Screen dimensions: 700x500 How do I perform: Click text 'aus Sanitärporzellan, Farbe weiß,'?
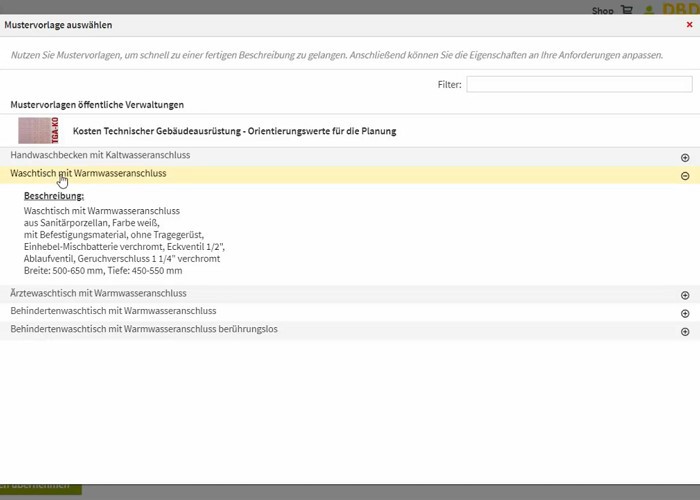point(92,223)
